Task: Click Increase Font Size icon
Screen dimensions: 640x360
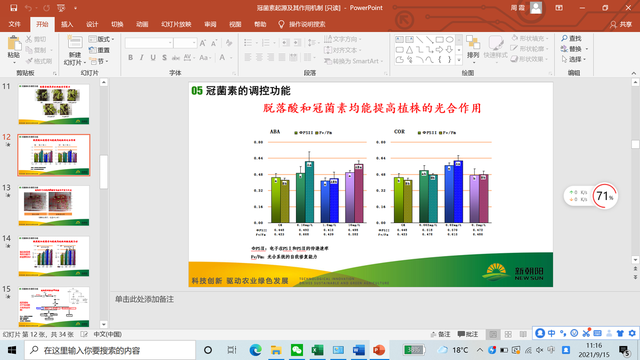Action: pos(203,43)
